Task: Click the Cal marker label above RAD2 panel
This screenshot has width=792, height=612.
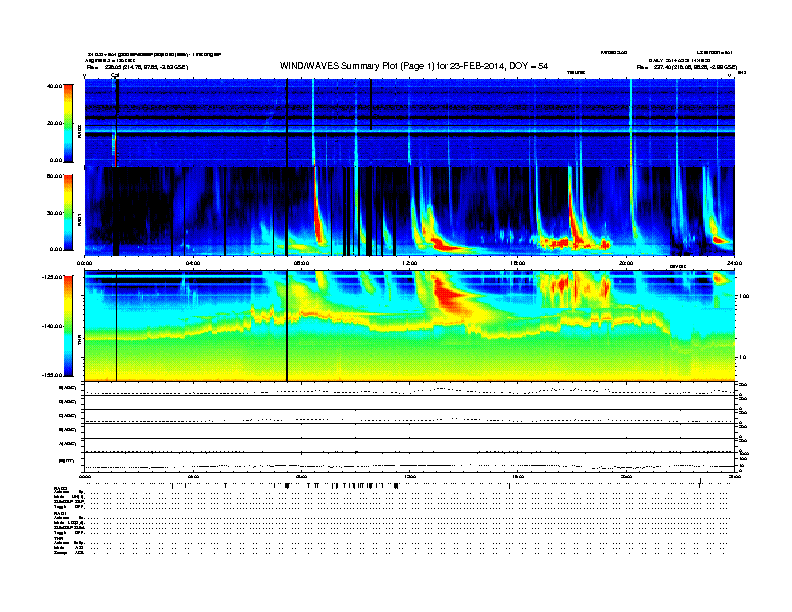Action: 115,75
